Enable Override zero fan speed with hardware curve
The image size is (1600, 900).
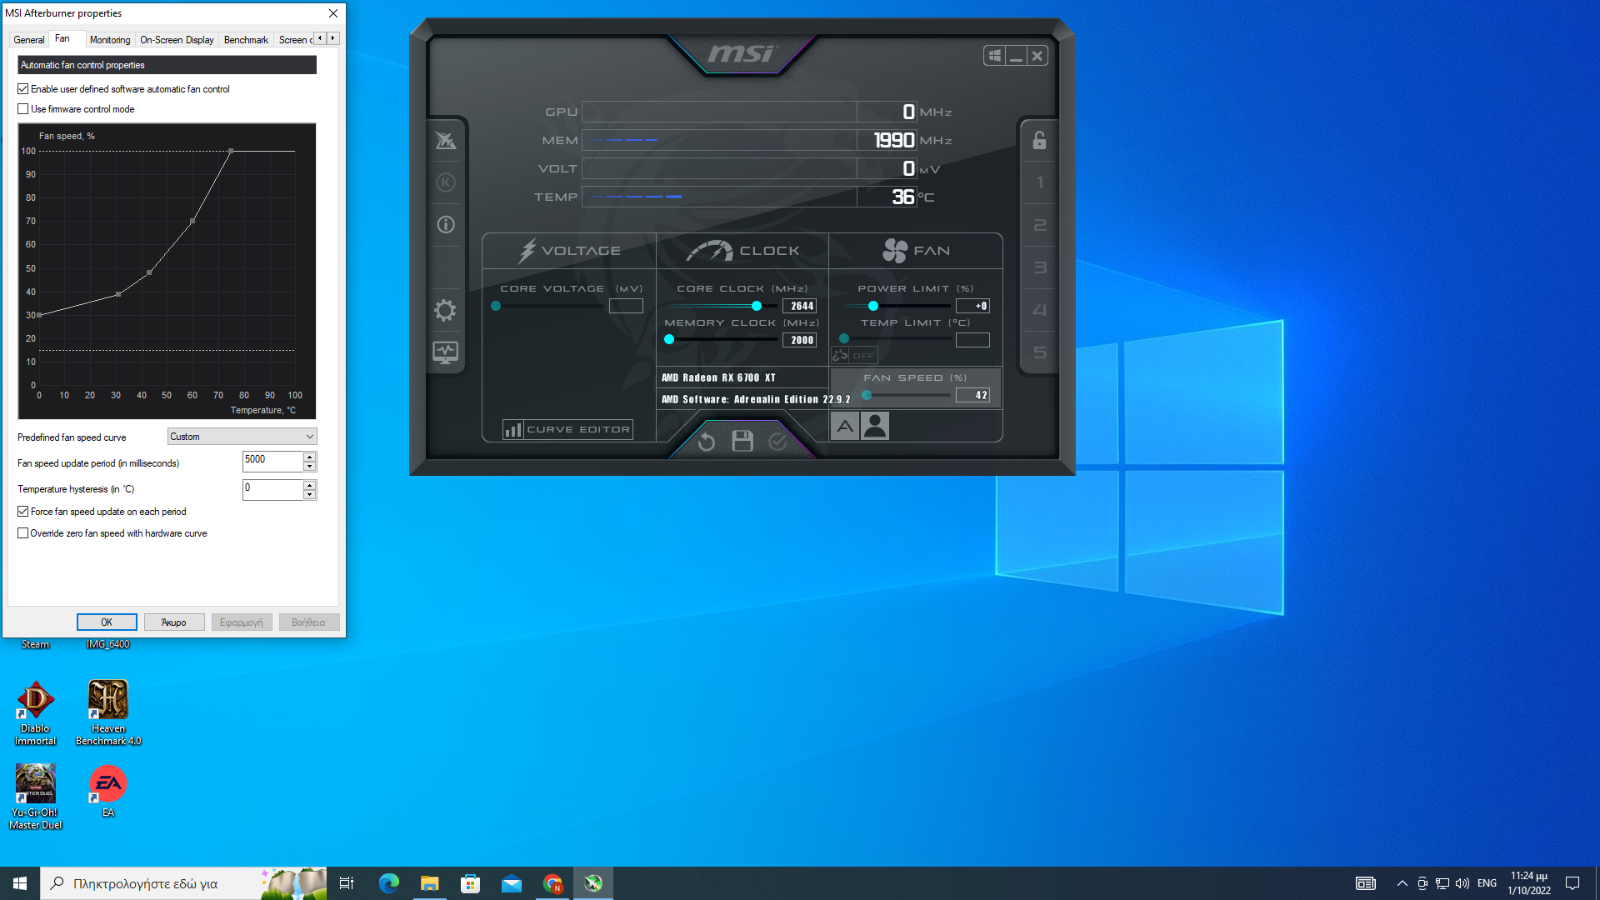tap(23, 533)
